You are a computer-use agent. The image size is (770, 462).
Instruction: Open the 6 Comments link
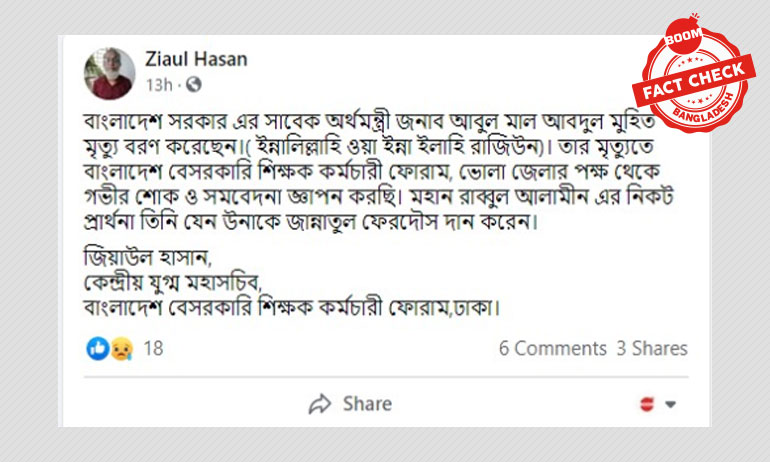point(552,349)
